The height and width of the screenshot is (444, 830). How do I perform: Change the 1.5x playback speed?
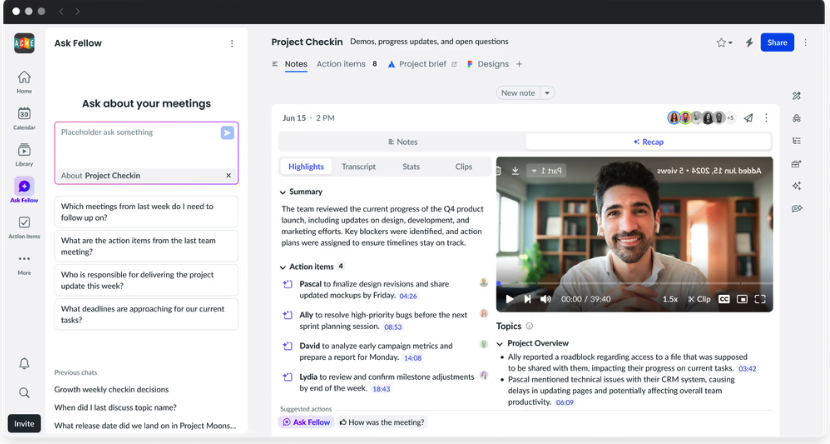tap(670, 299)
